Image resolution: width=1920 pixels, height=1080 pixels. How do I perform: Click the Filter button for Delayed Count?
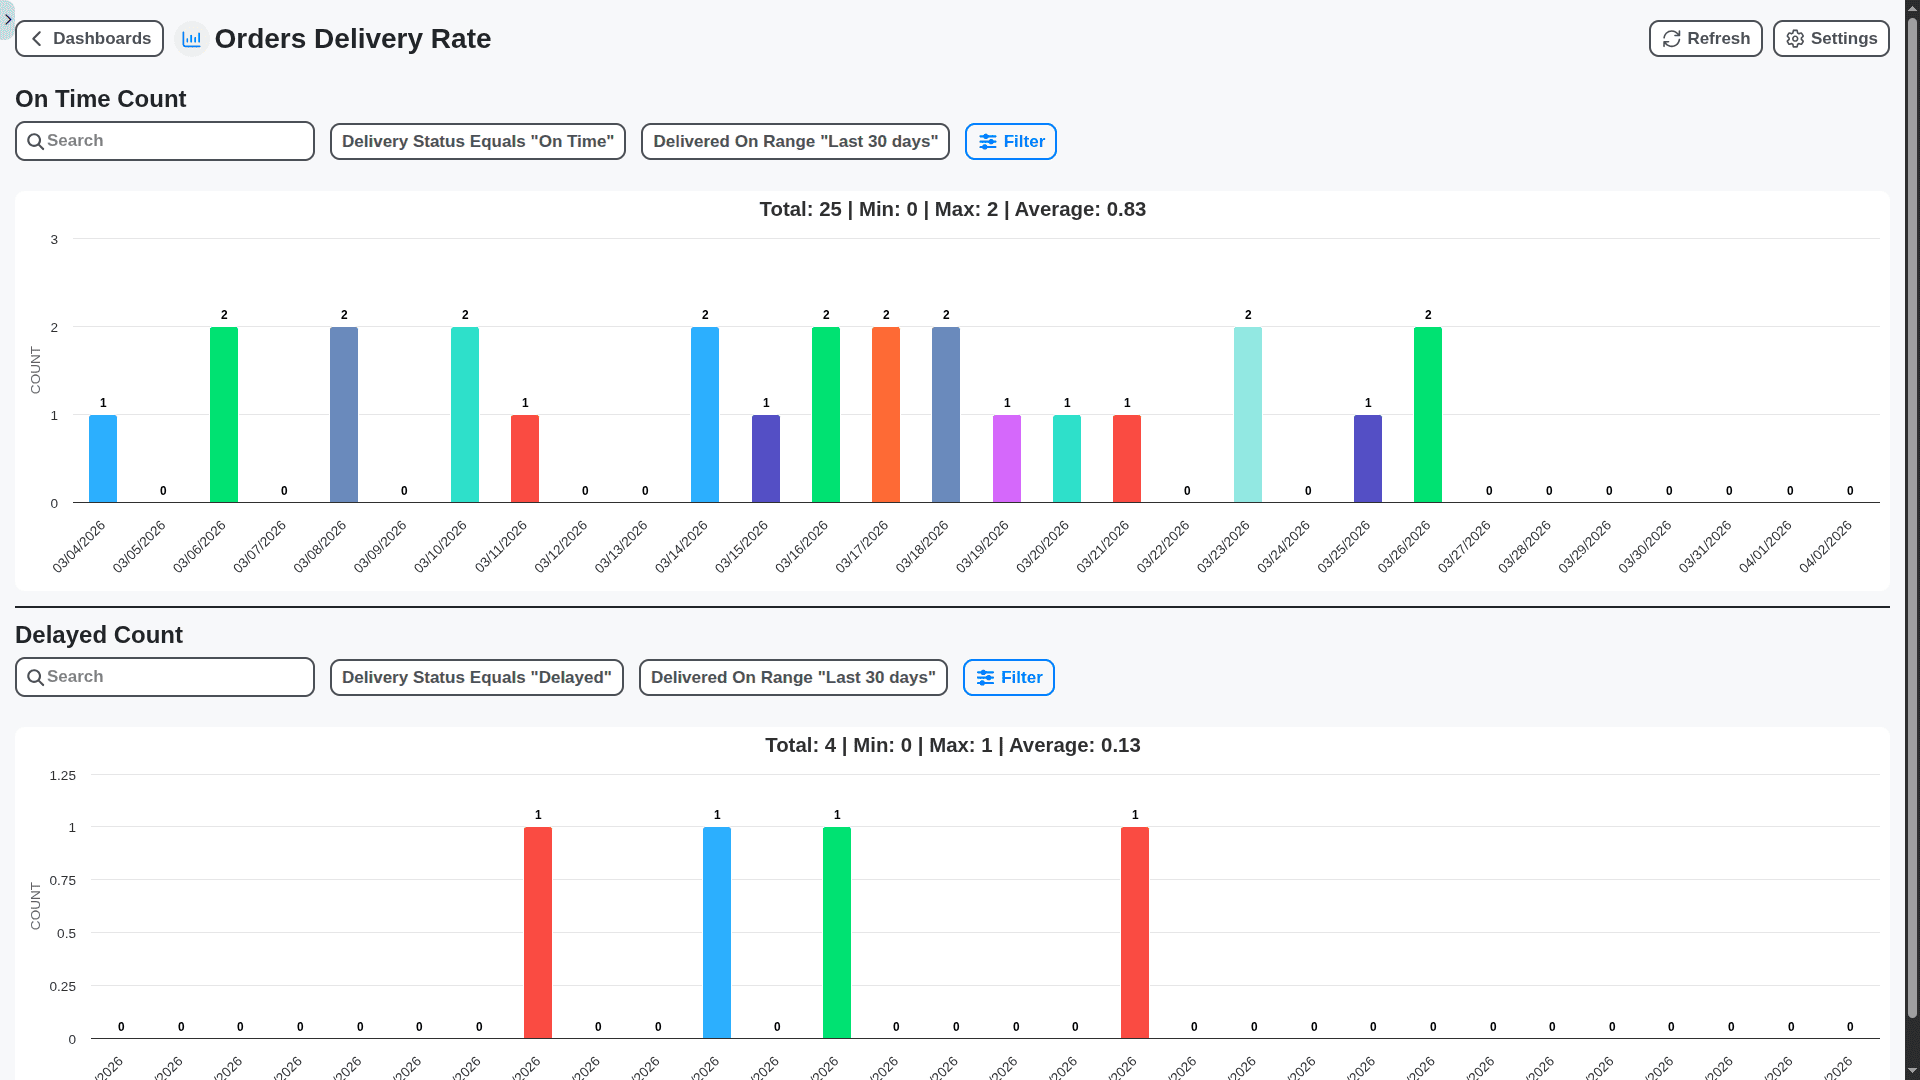[x=1008, y=677]
